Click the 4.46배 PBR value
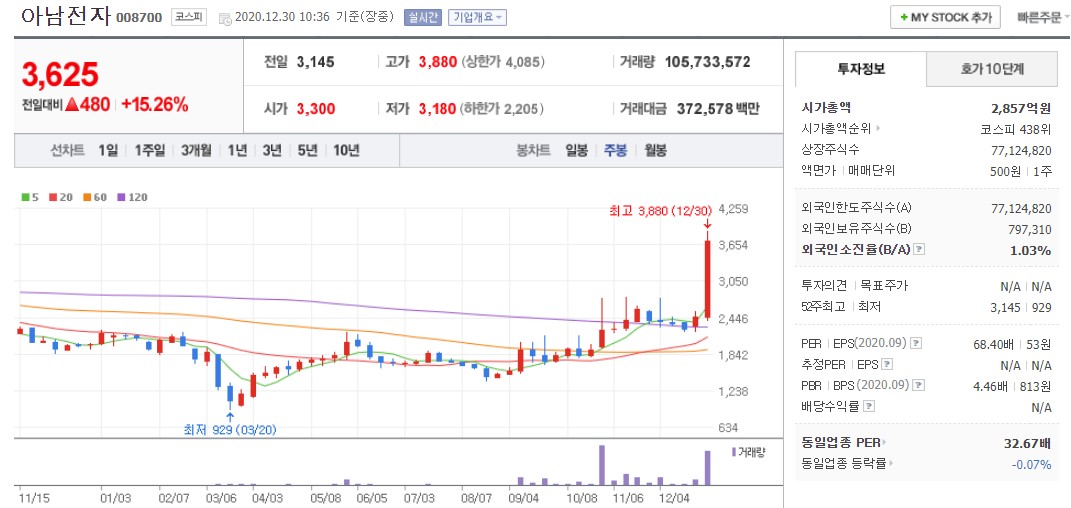Image resolution: width=1071 pixels, height=508 pixels. 995,386
